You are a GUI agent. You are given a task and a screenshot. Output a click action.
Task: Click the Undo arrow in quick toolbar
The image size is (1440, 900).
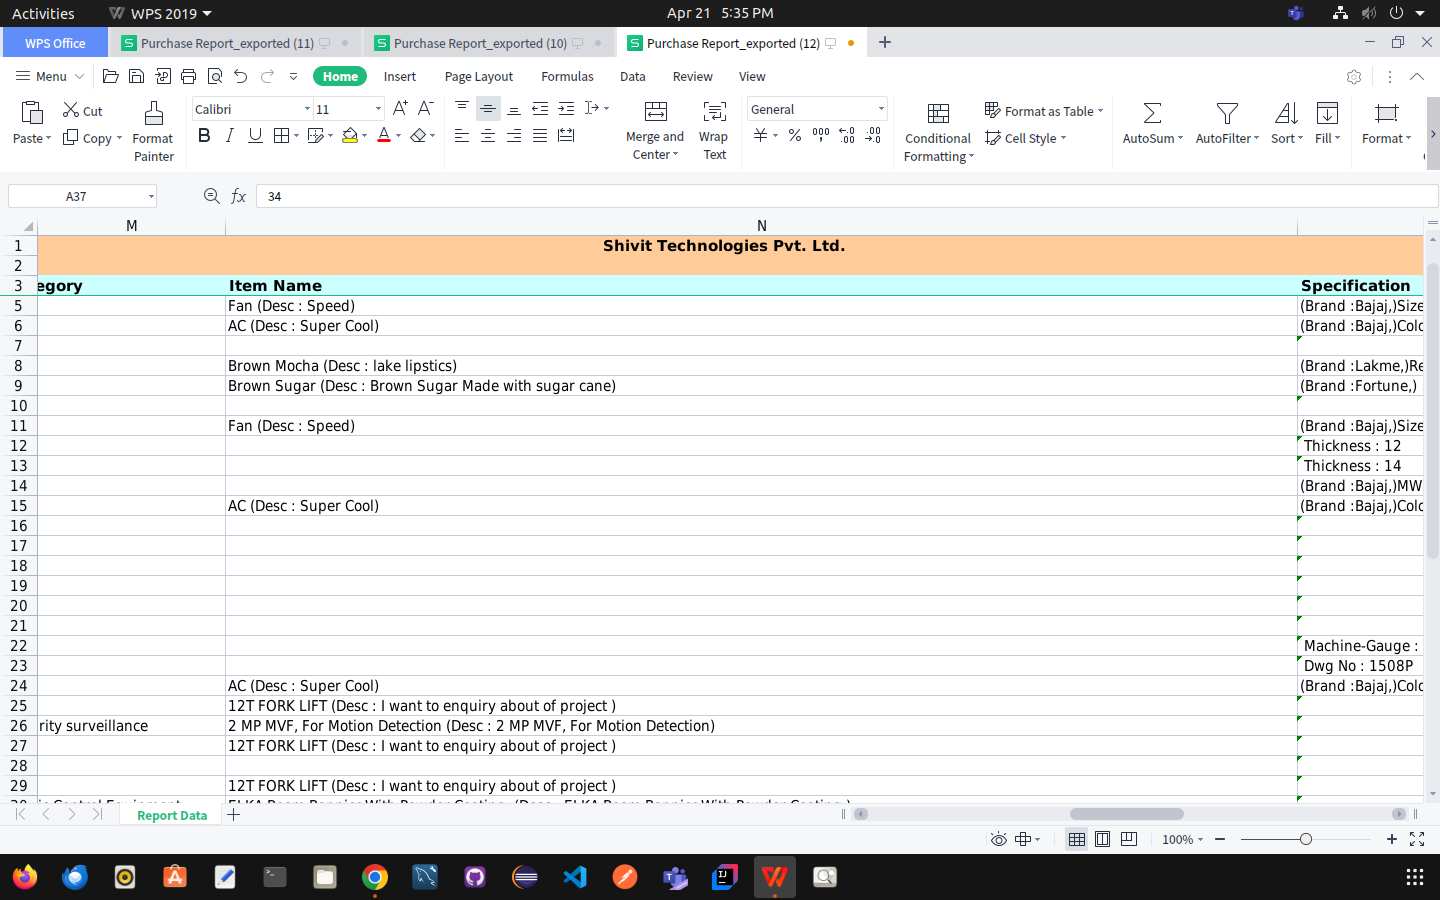[241, 76]
